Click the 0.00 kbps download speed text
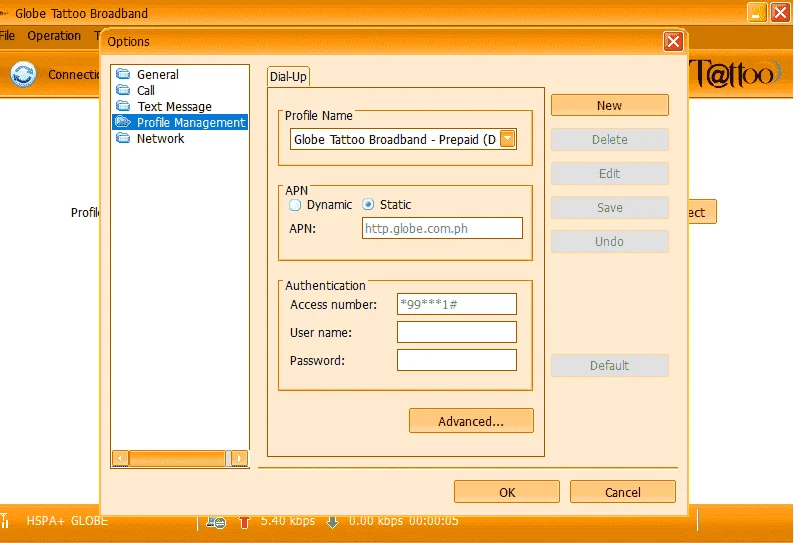794x543 pixels. point(376,521)
